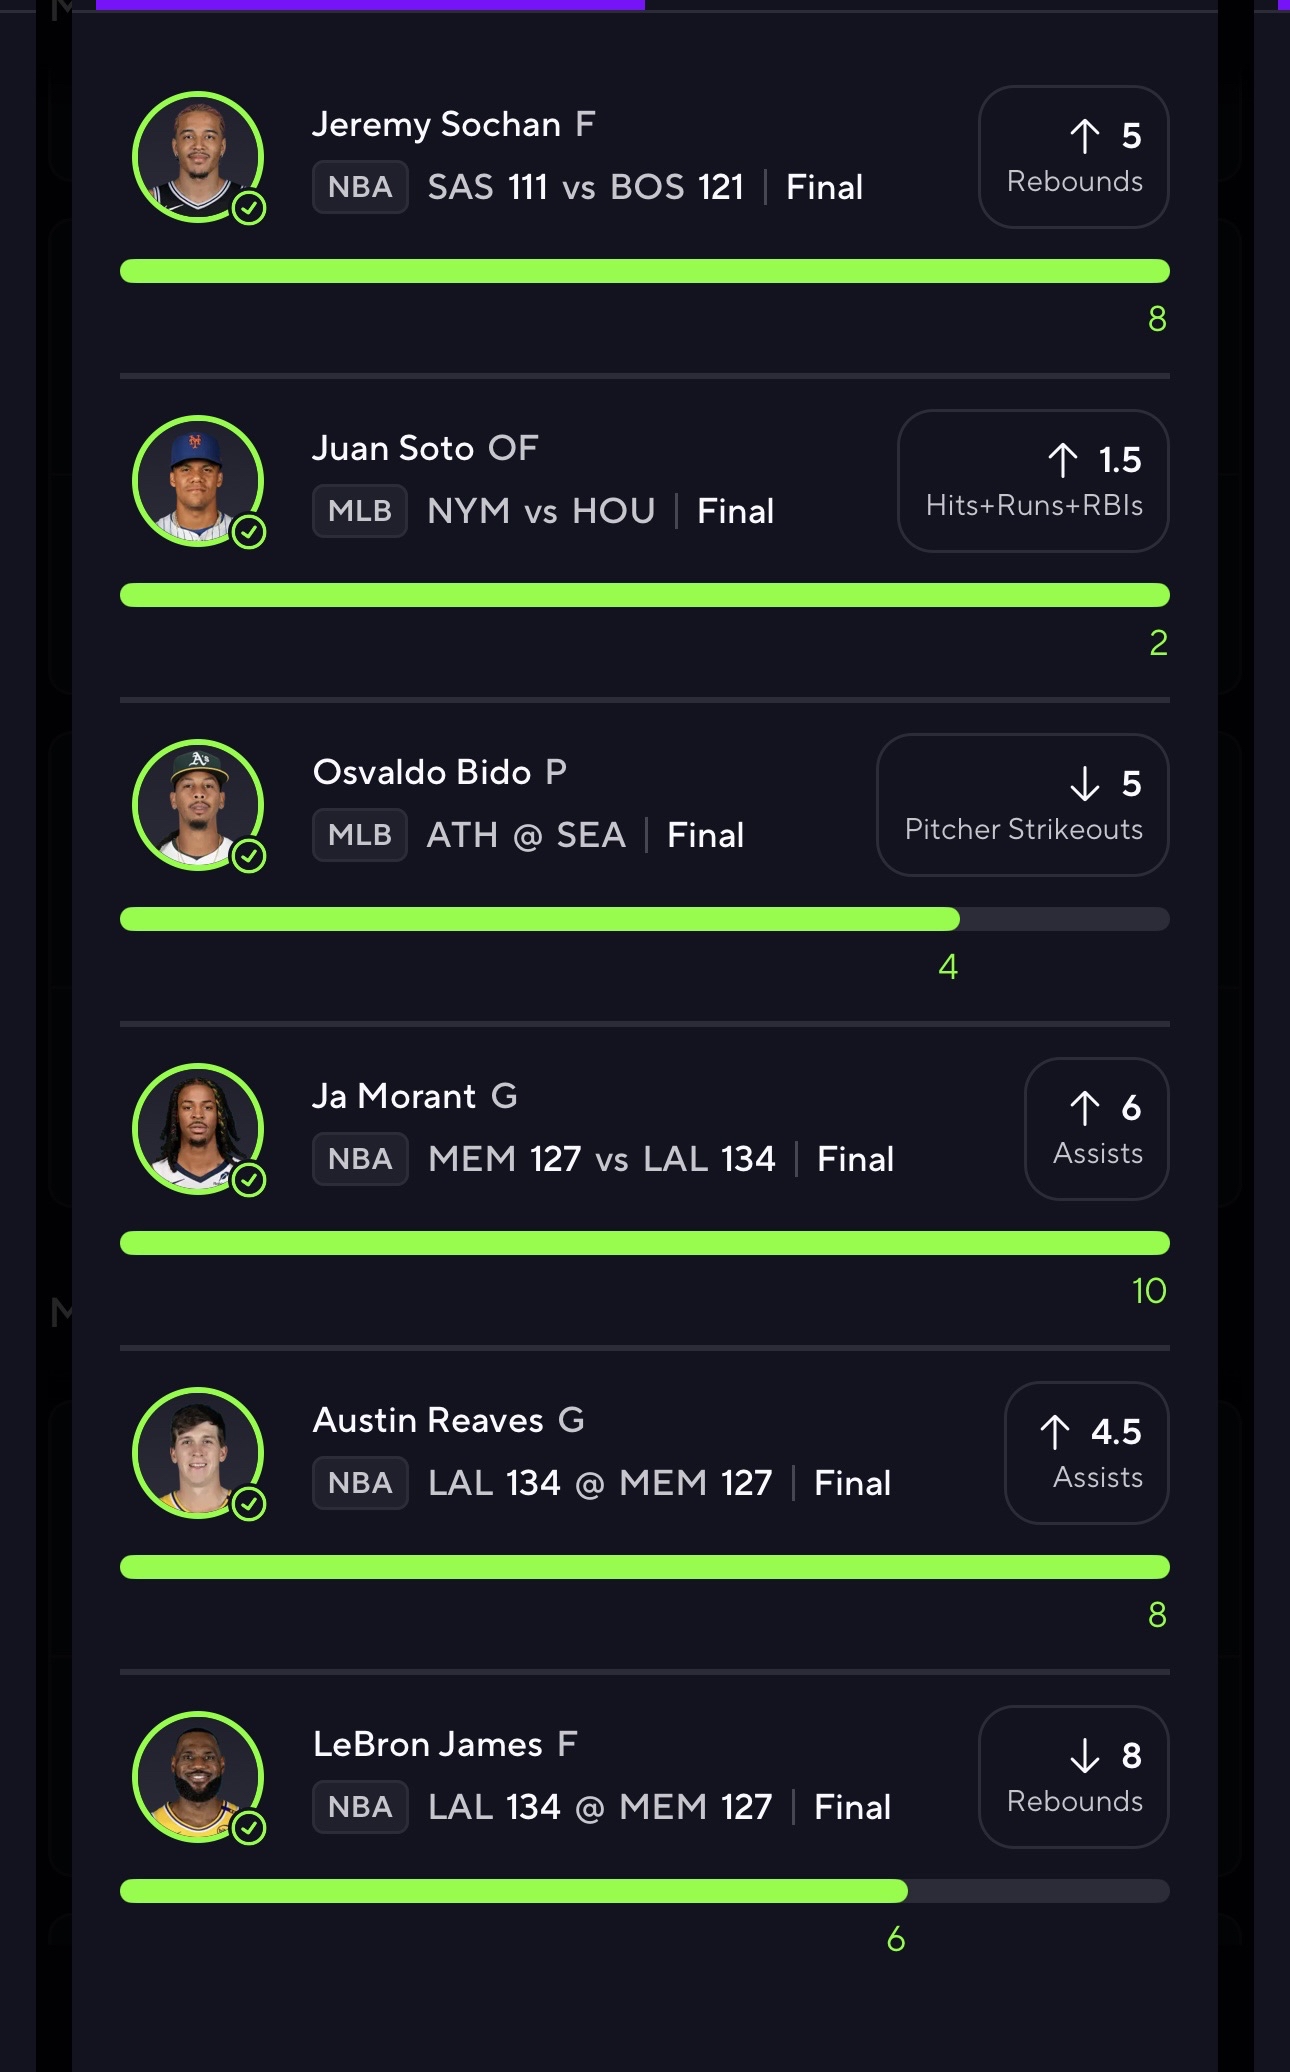
Task: Tap Osvaldo Bido's profile photo
Action: tap(198, 805)
